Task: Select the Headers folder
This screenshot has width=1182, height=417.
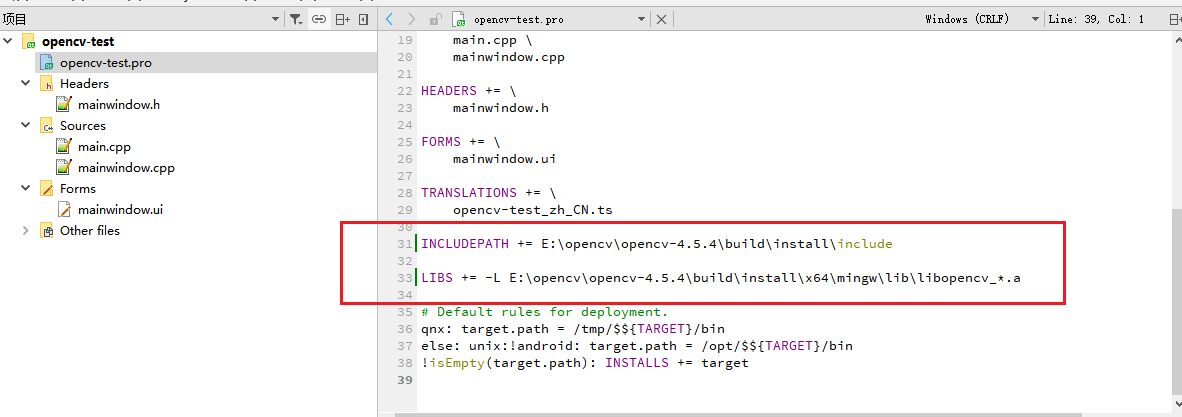Action: (84, 84)
